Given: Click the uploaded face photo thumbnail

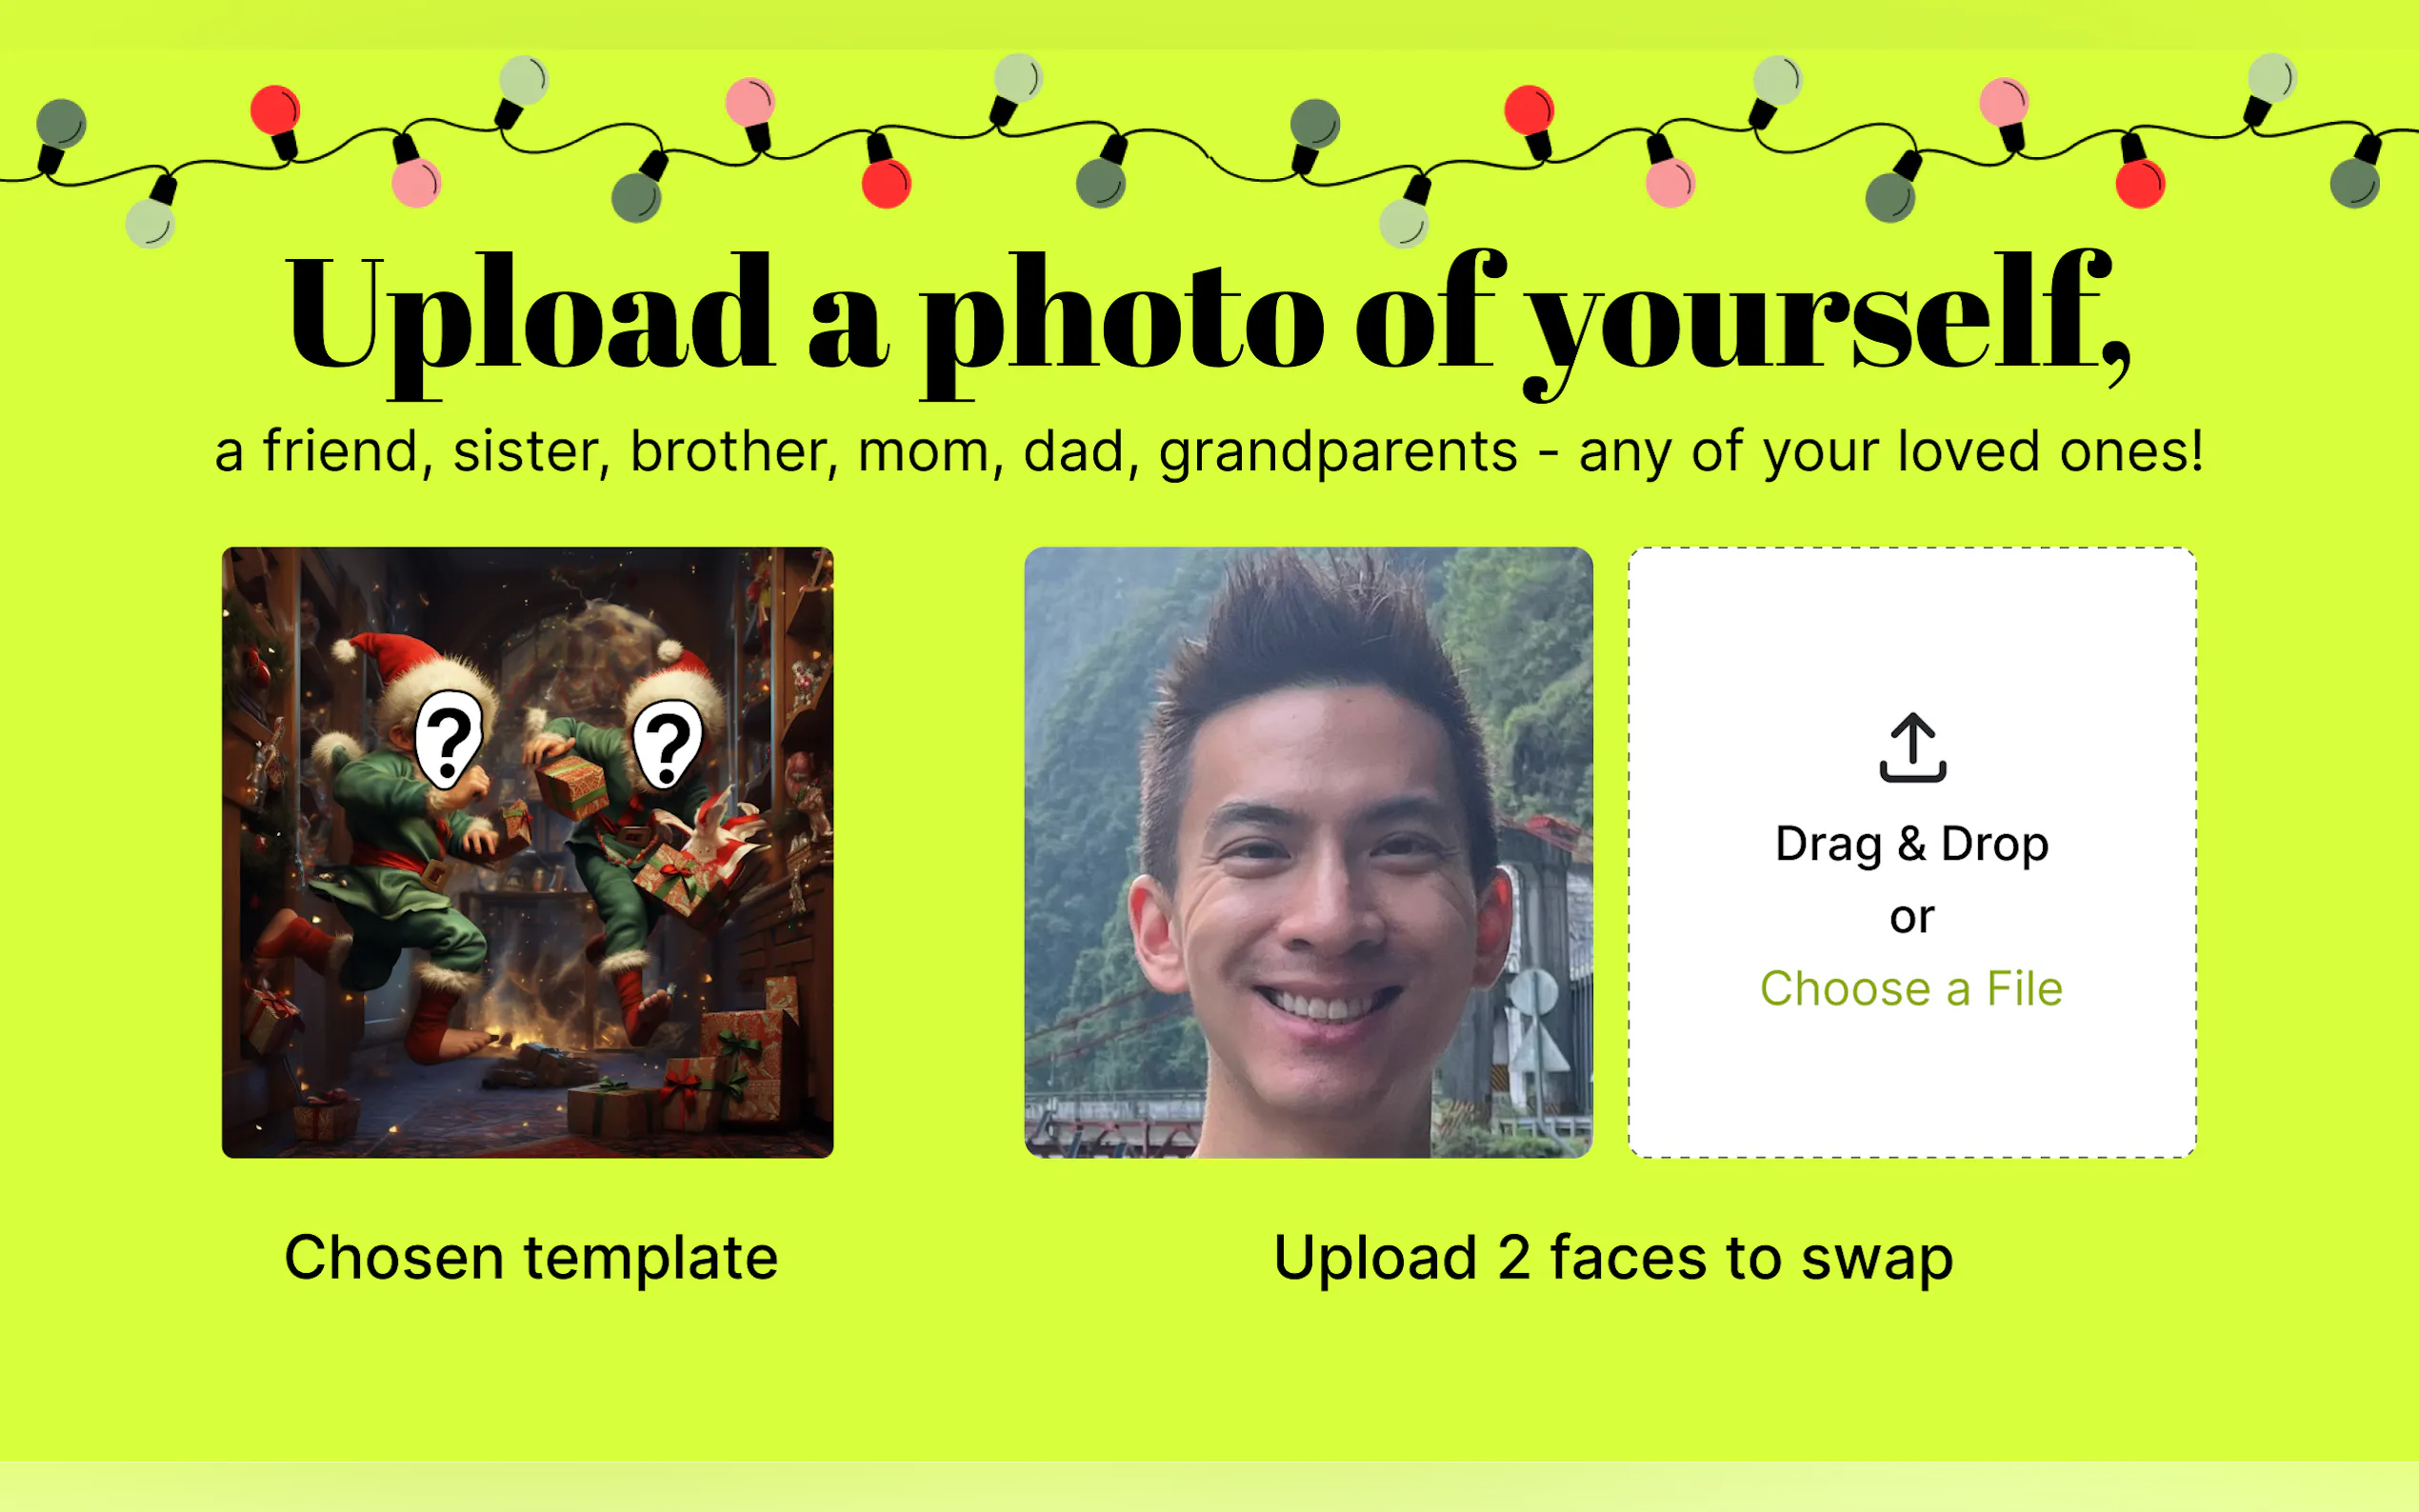Looking at the screenshot, I should tap(1308, 852).
